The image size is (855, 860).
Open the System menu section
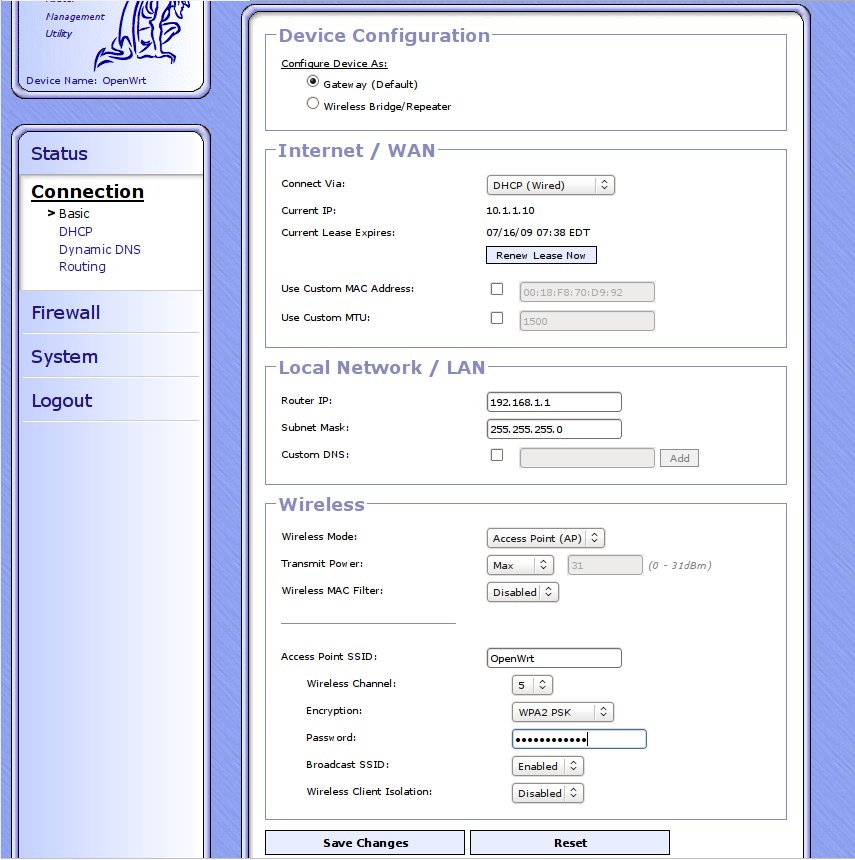click(65, 357)
